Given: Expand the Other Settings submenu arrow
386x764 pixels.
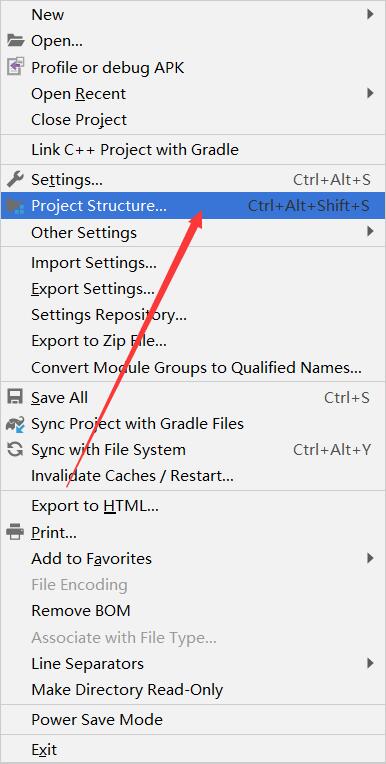Looking at the screenshot, I should click(x=370, y=232).
